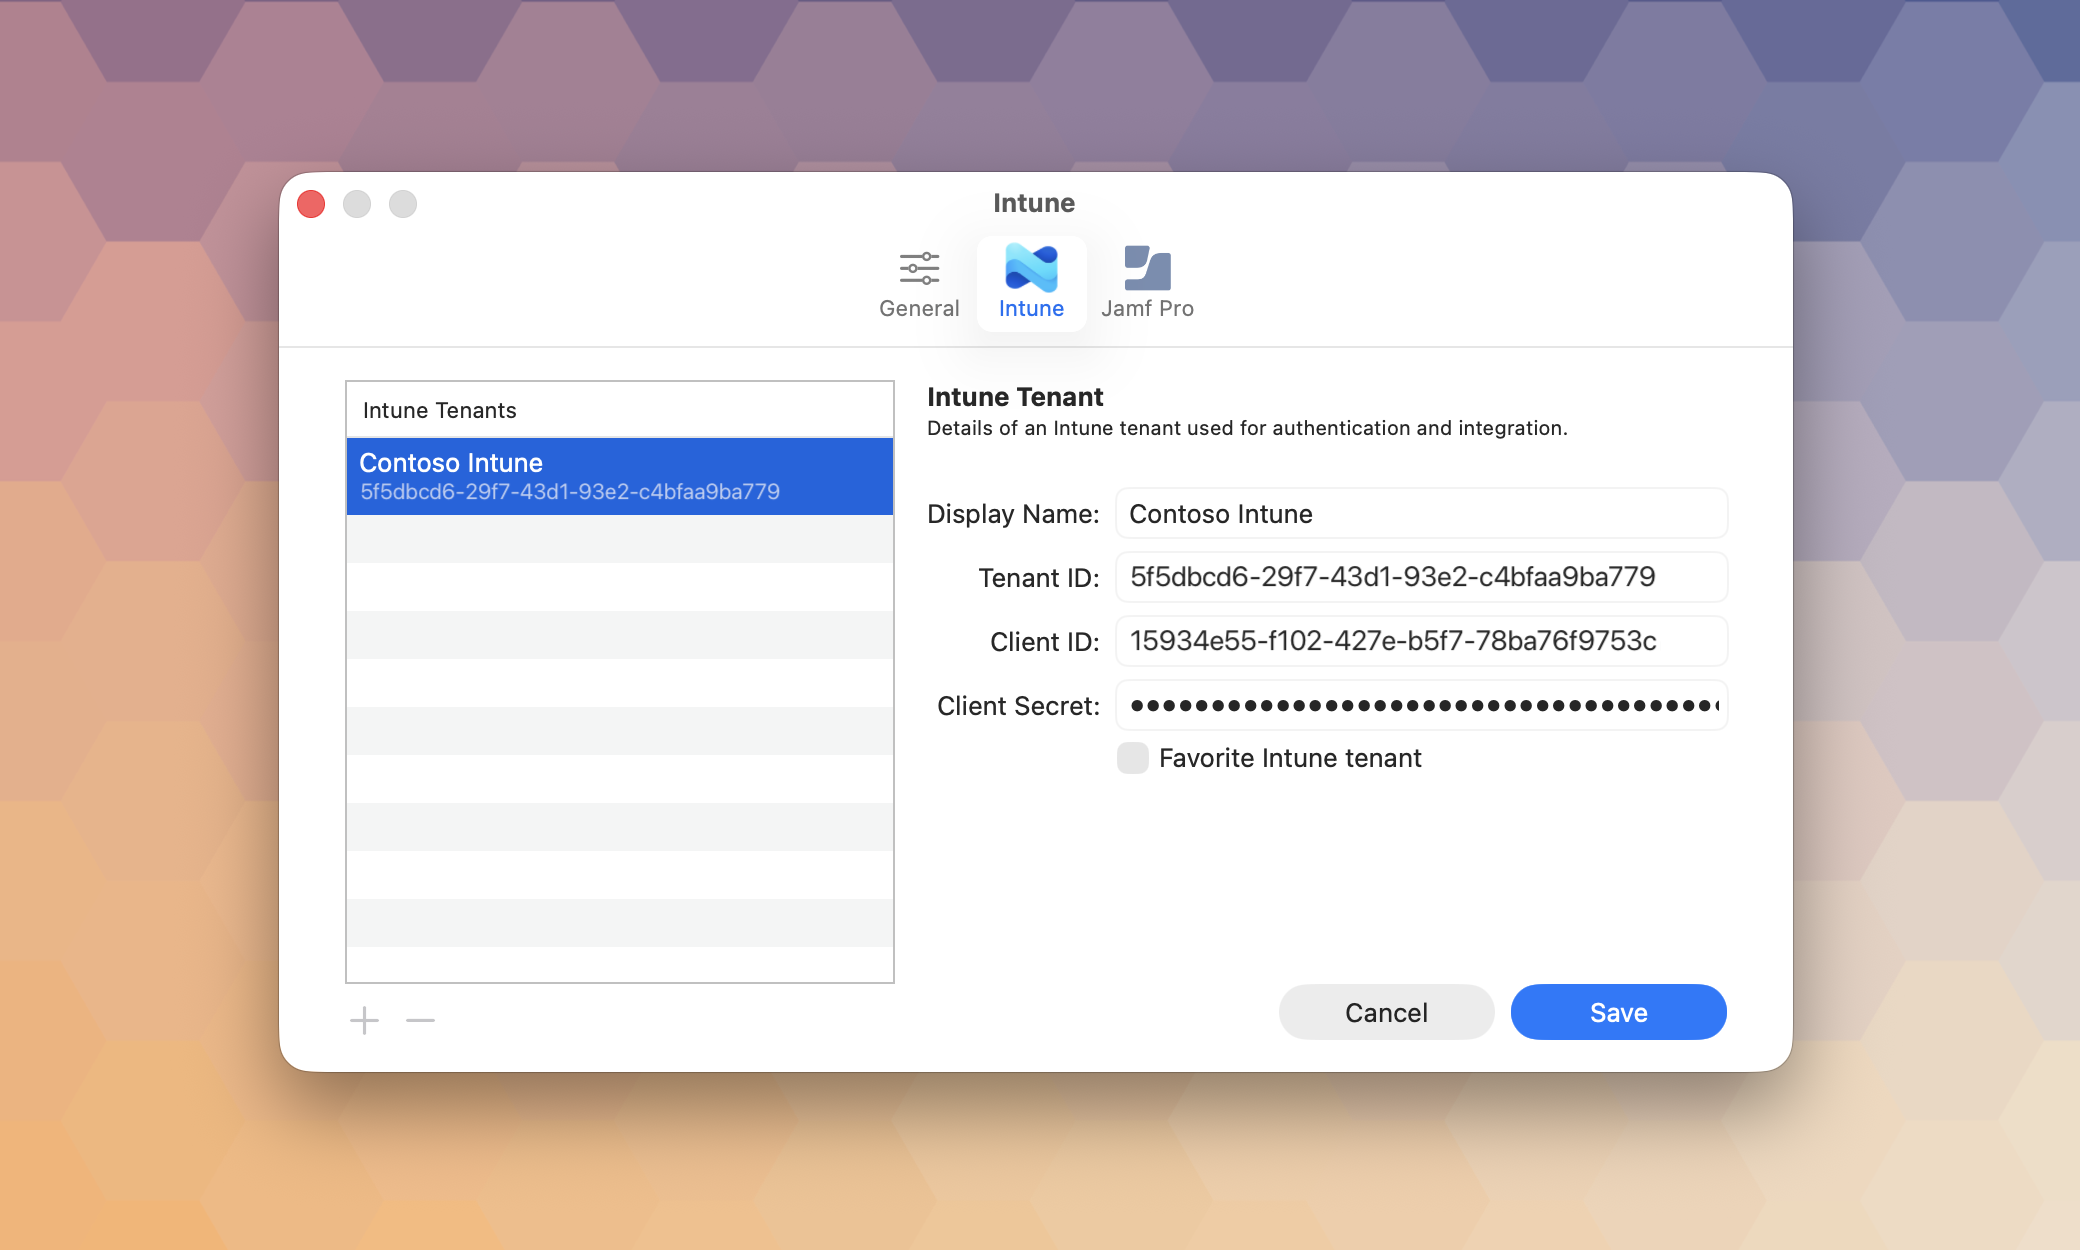This screenshot has height=1250, width=2080.
Task: Close the Intune preferences window
Action: (312, 204)
